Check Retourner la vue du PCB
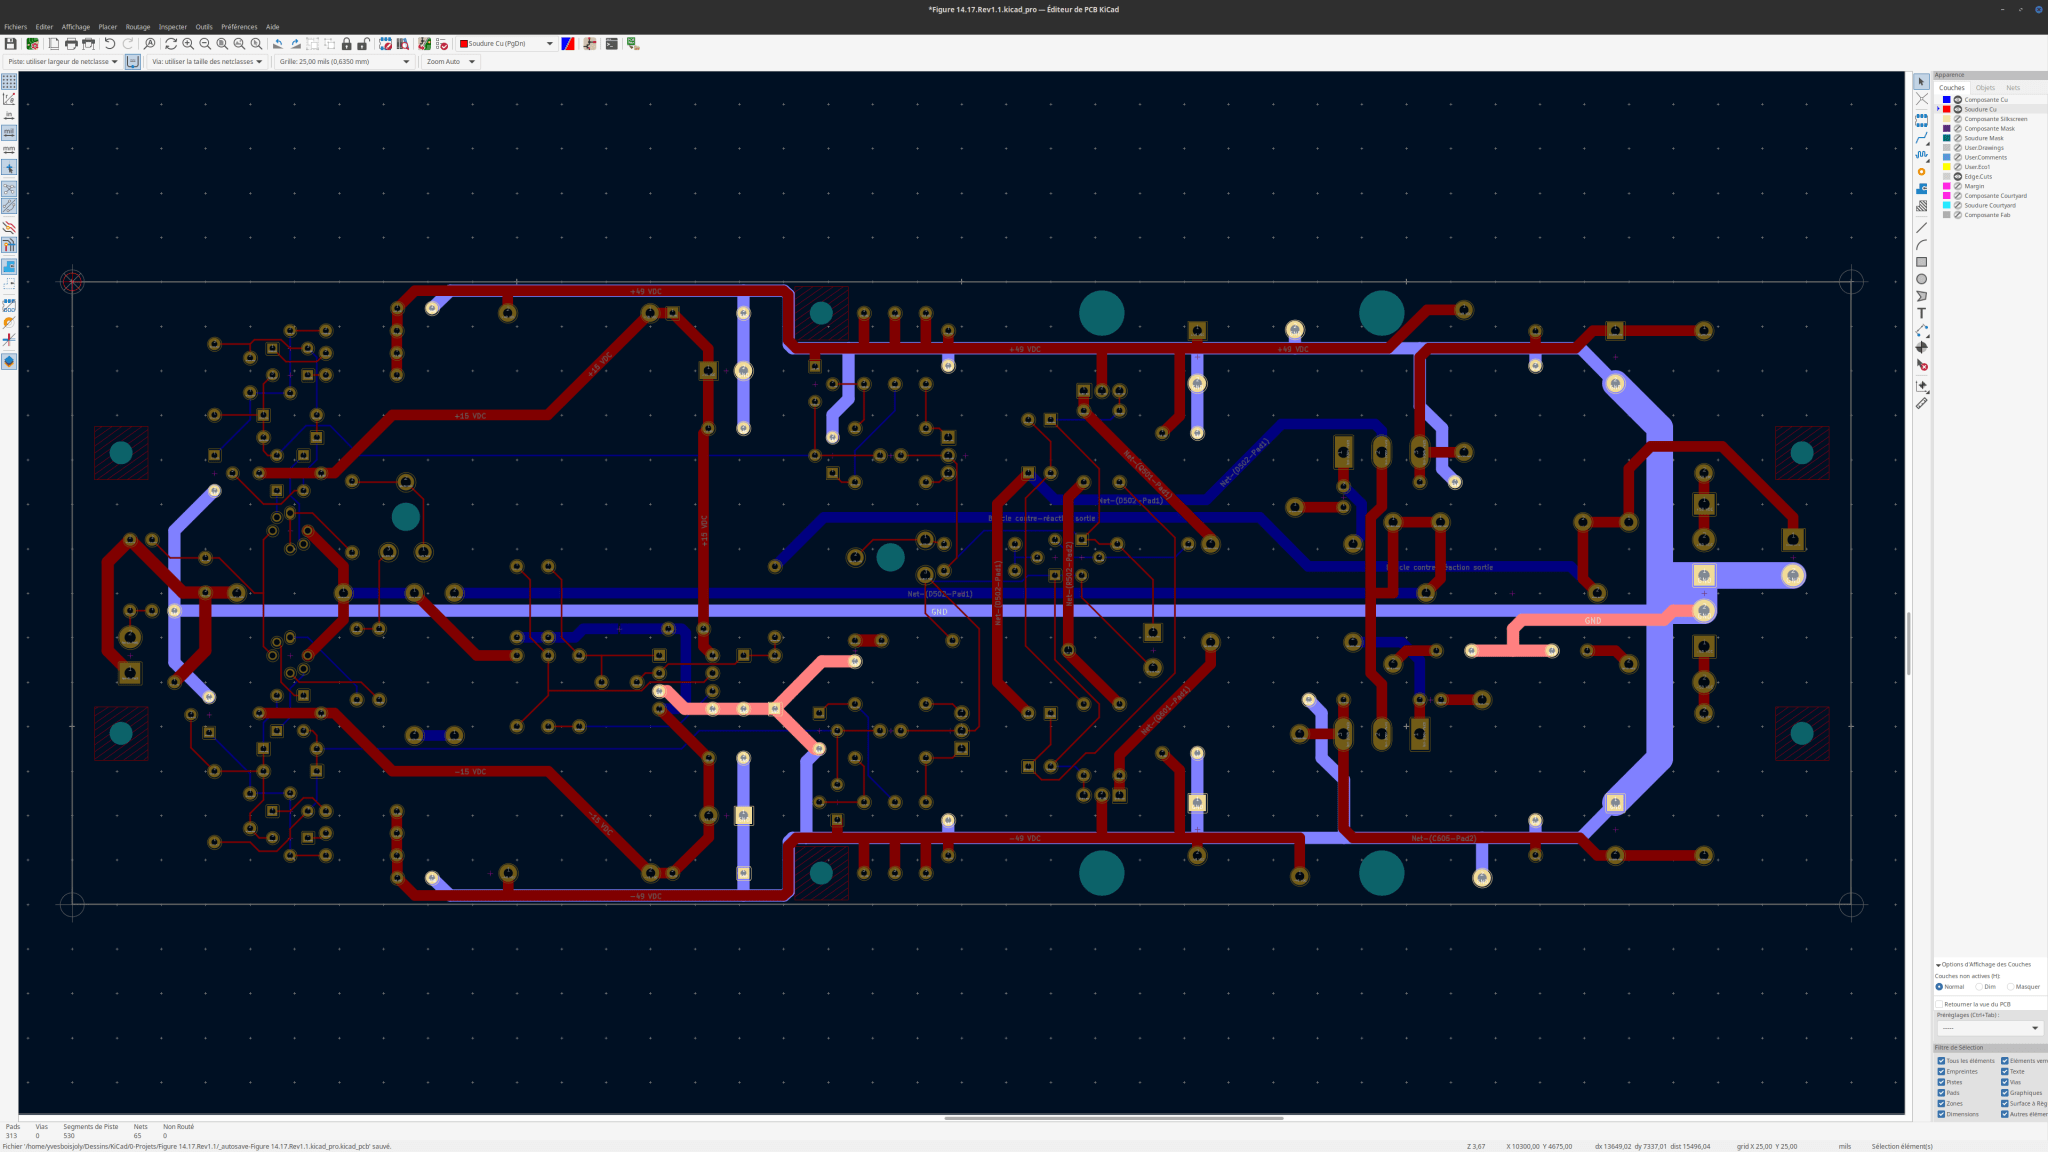 (1939, 1004)
